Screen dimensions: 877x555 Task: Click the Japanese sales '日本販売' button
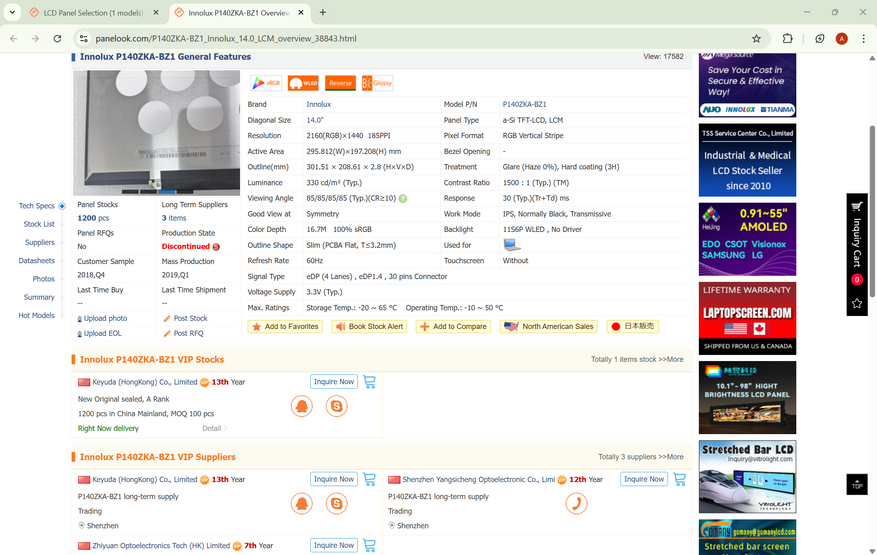click(633, 327)
